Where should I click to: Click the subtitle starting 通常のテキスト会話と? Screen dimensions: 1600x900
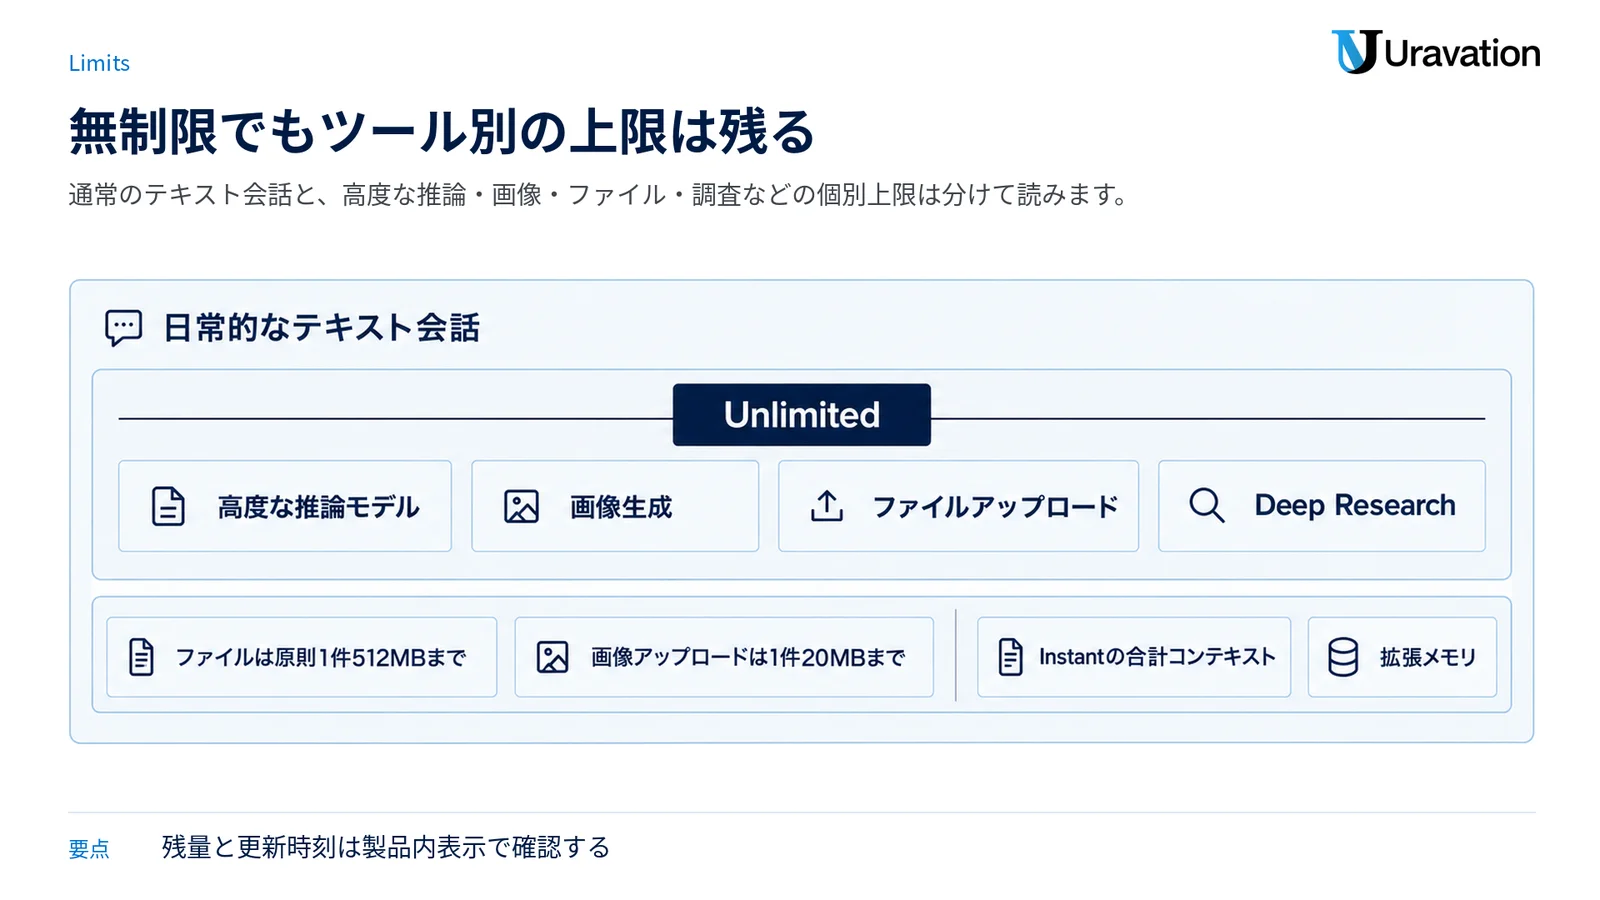598,194
